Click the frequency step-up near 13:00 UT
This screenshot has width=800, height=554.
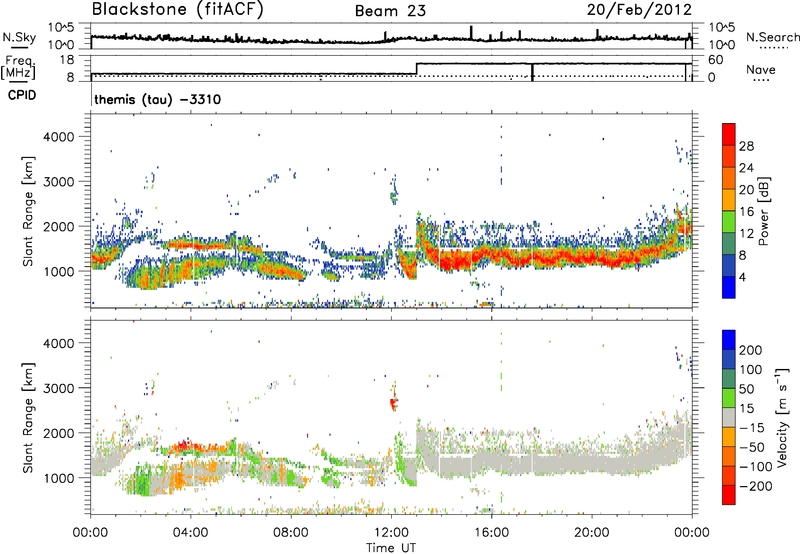[416, 69]
